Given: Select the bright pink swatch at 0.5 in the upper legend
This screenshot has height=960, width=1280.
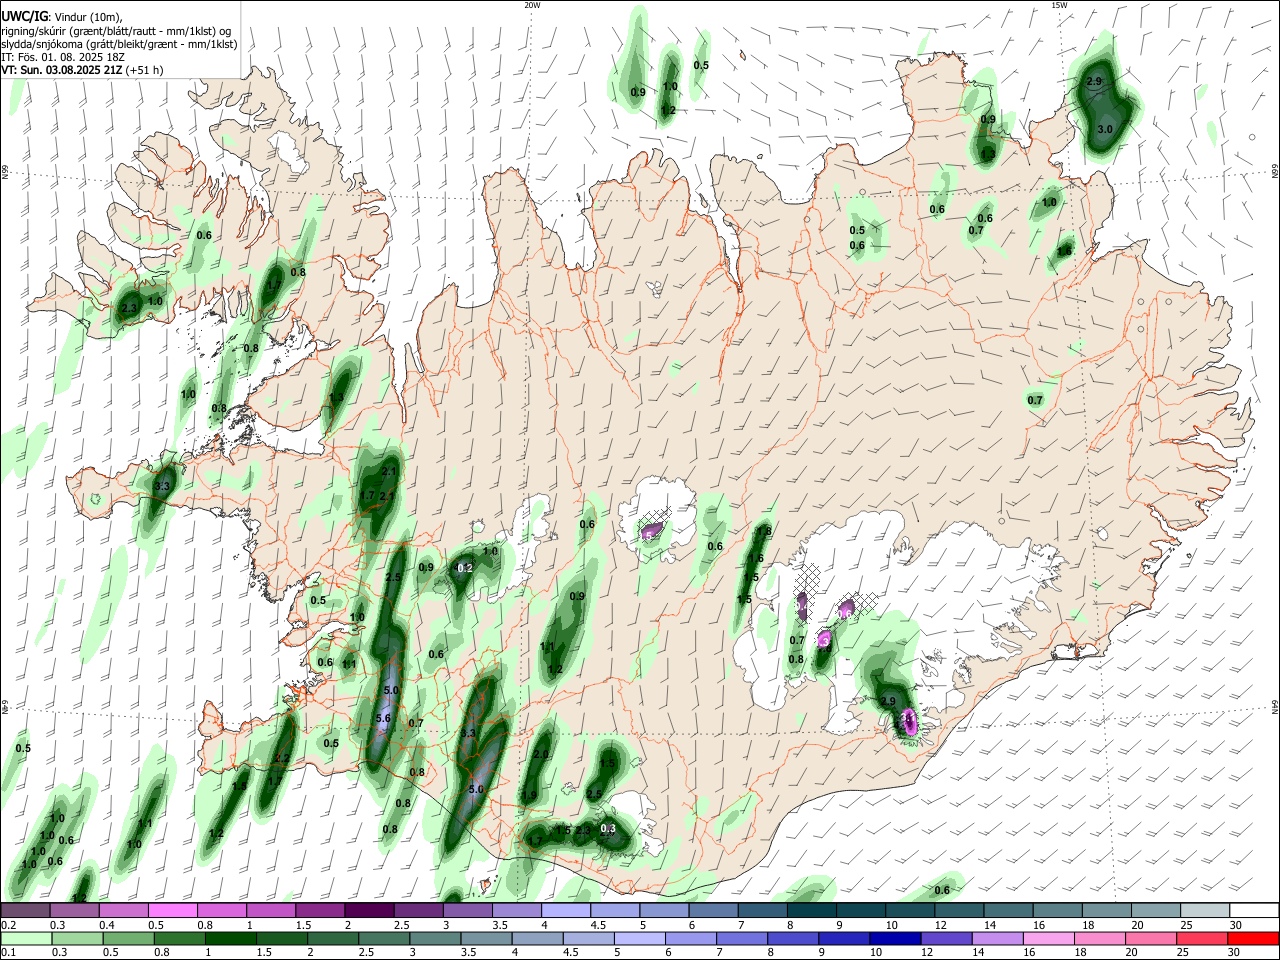Looking at the screenshot, I should [173, 911].
